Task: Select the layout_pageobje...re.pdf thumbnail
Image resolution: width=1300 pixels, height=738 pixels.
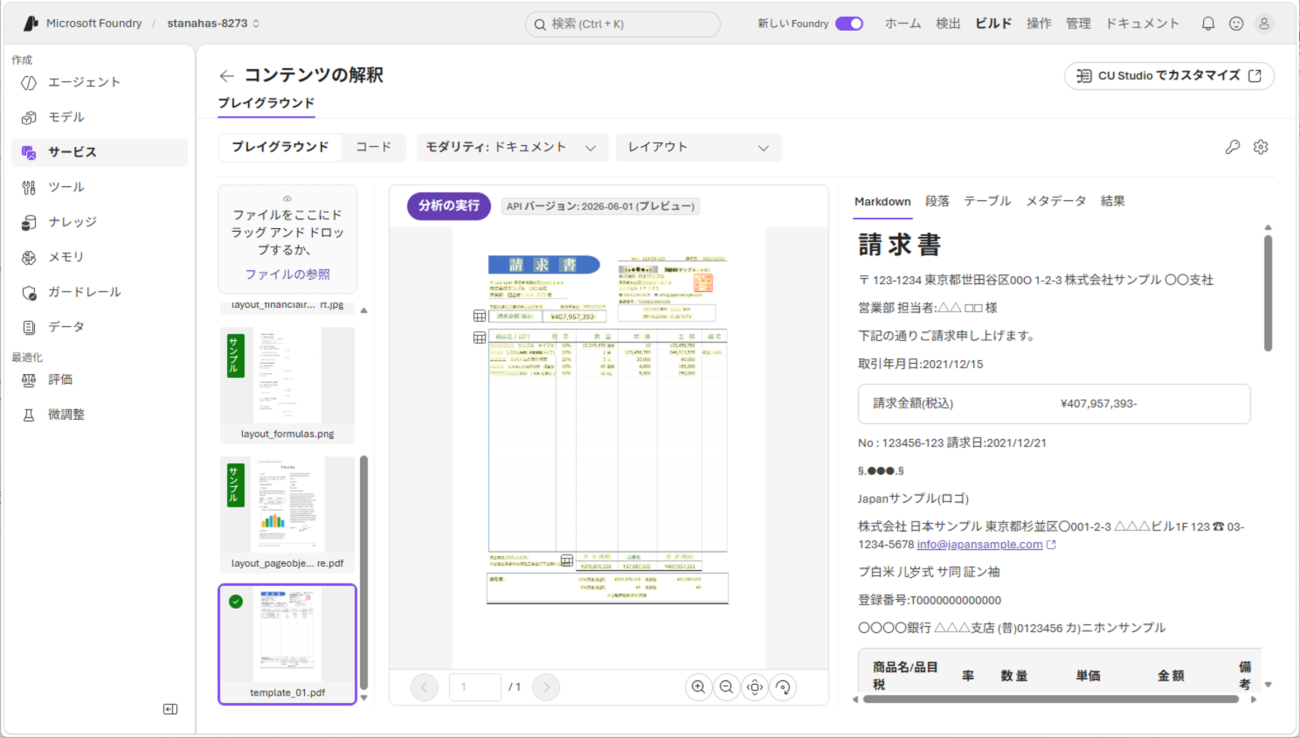Action: [x=287, y=515]
